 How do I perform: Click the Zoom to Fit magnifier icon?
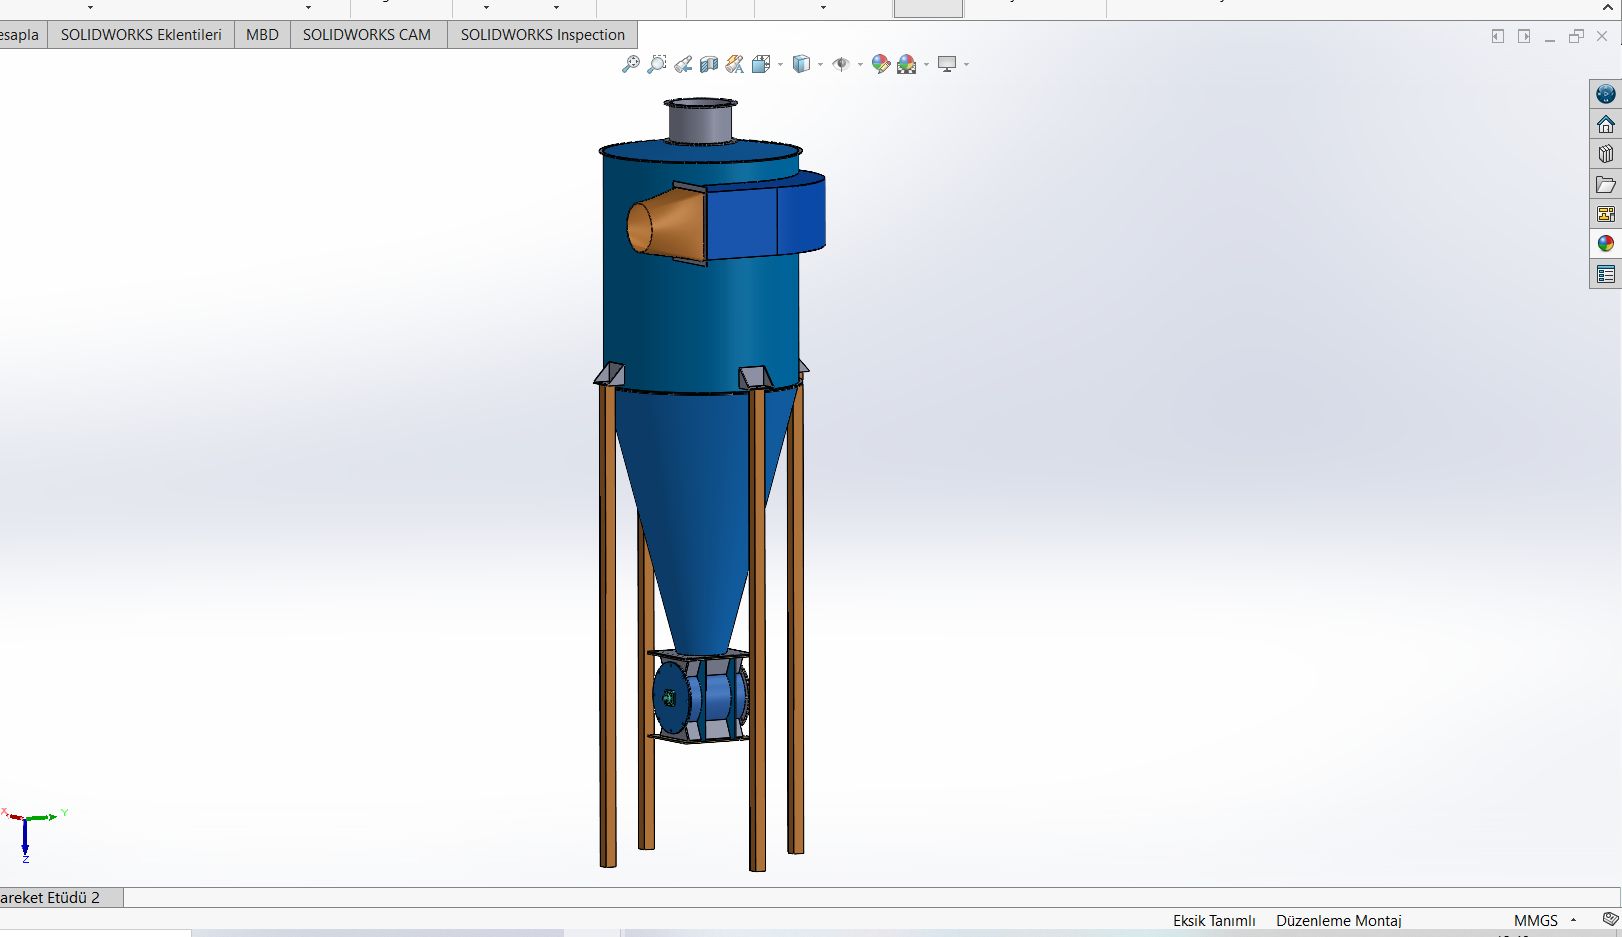pos(631,64)
